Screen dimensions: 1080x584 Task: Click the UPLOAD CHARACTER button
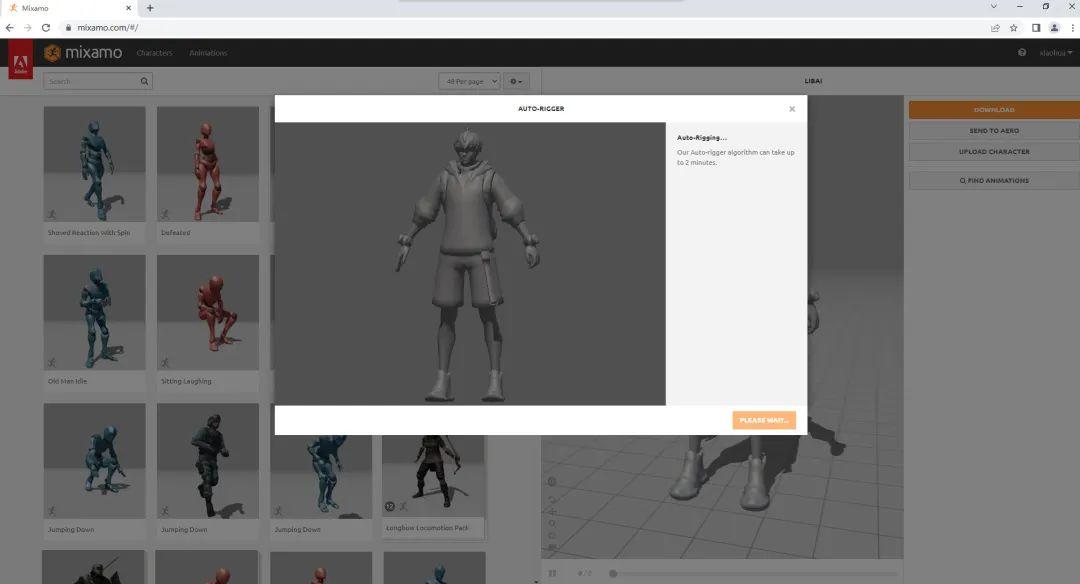pyautogui.click(x=994, y=151)
